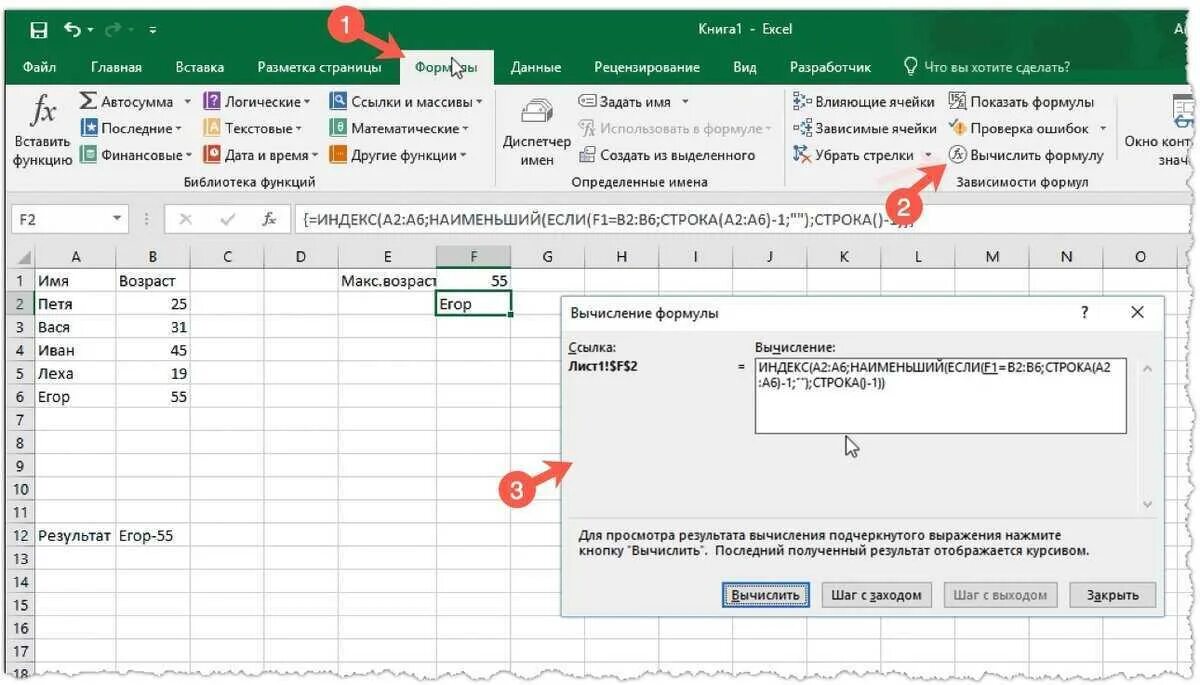Open Ссылки и массивы functions list
The height and width of the screenshot is (685, 1200).
[x=406, y=102]
